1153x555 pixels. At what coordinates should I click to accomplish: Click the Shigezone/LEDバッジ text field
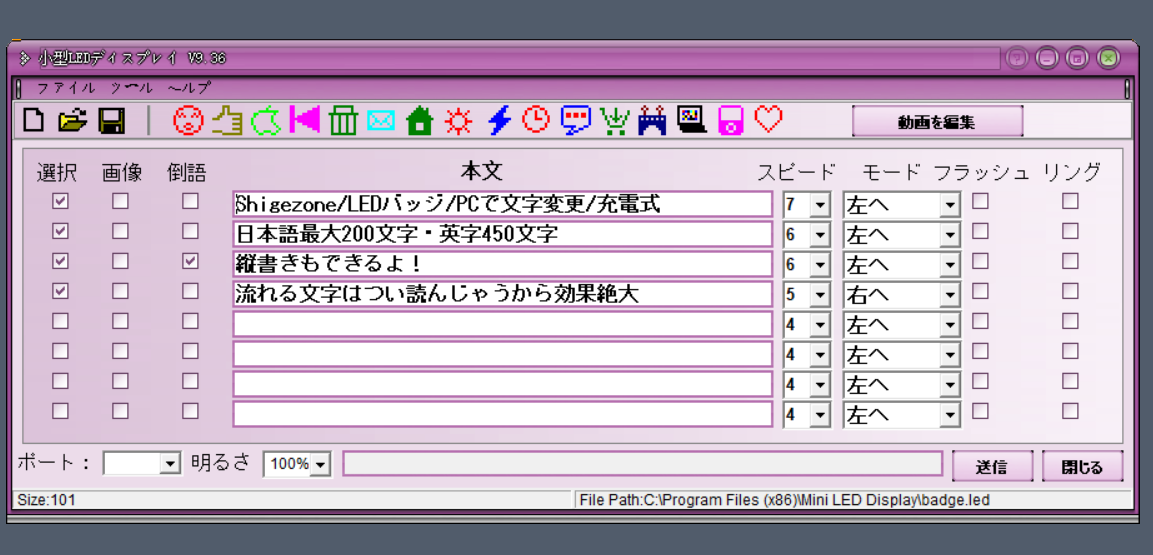pos(502,204)
